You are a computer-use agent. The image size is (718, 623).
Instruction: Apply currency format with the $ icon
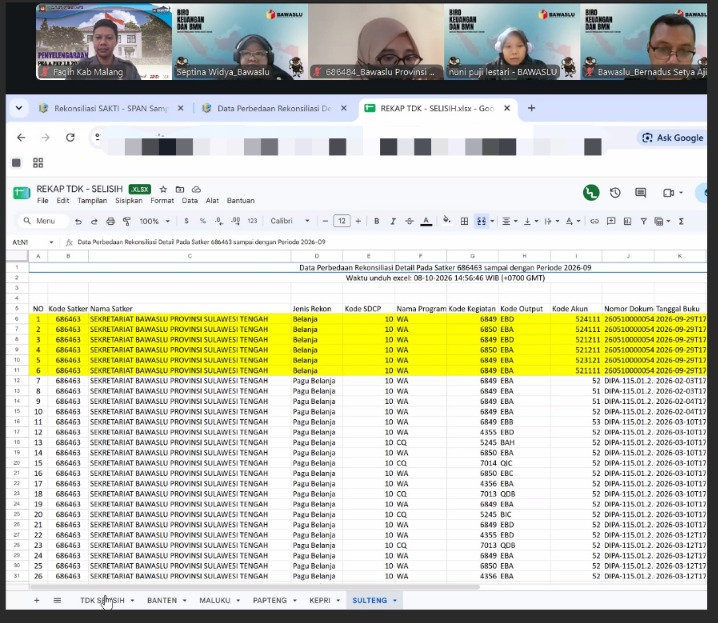(186, 221)
